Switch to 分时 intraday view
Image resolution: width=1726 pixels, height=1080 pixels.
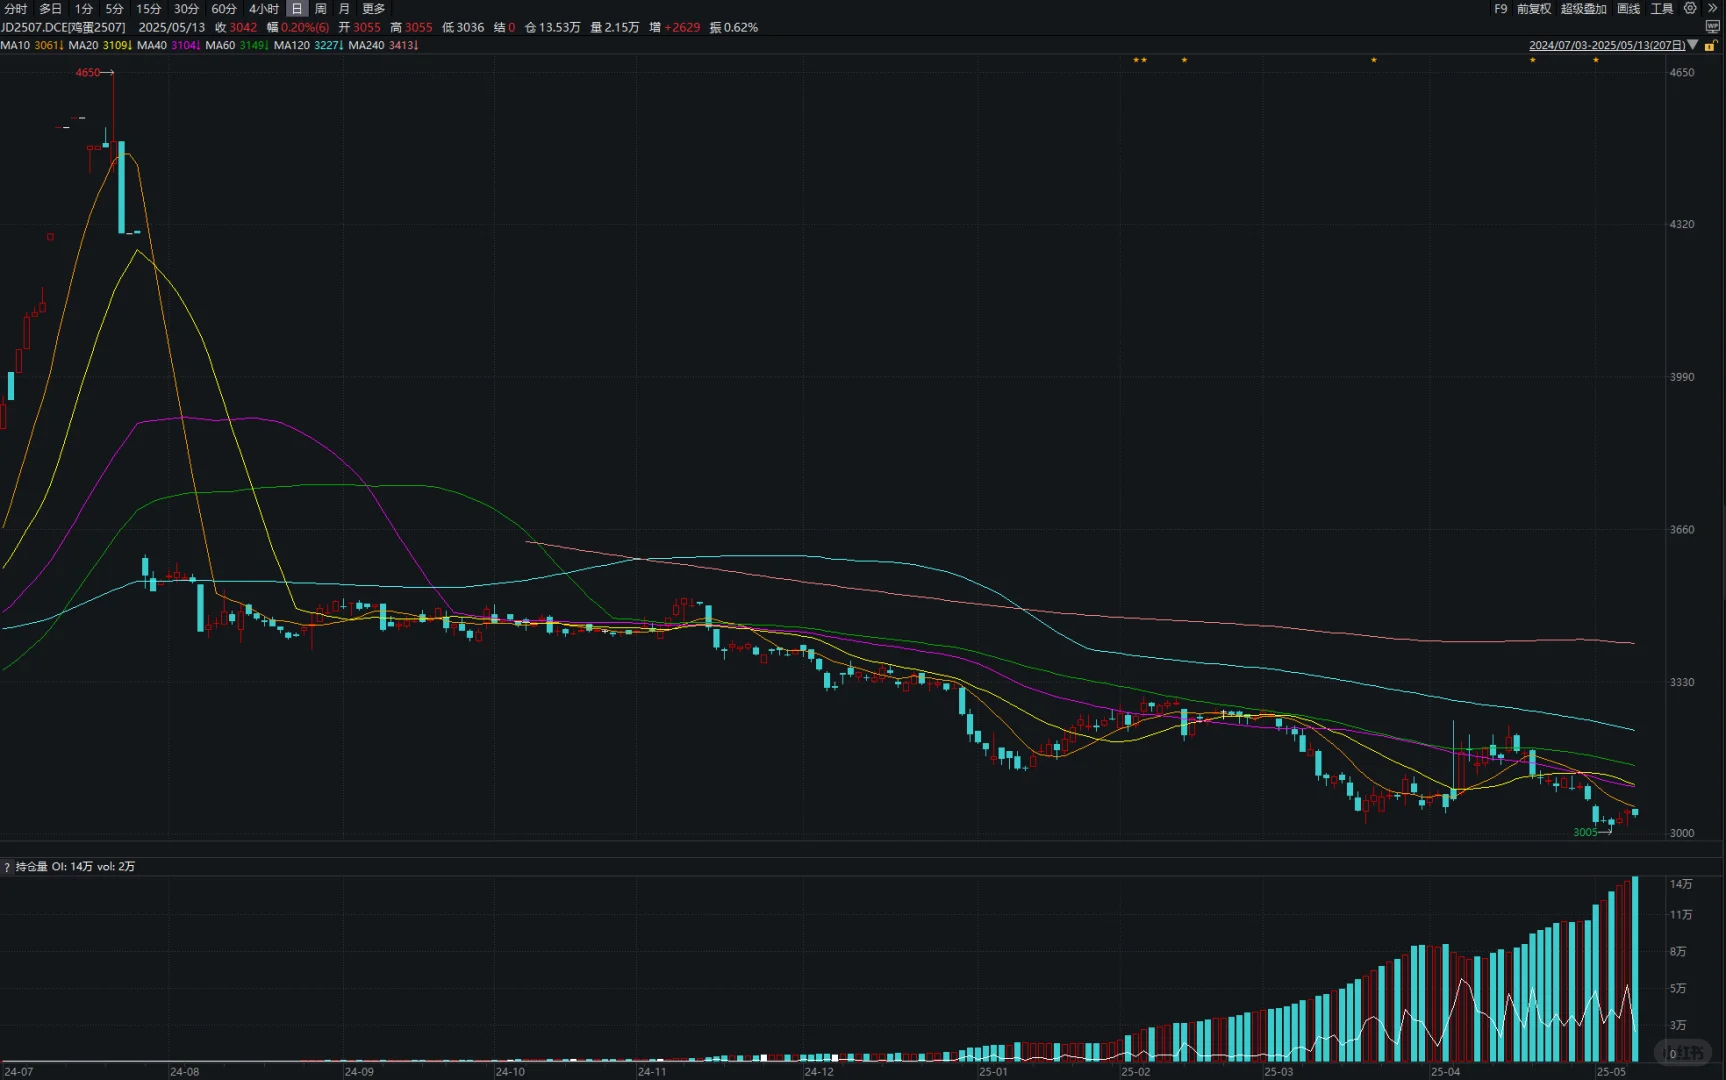15,8
